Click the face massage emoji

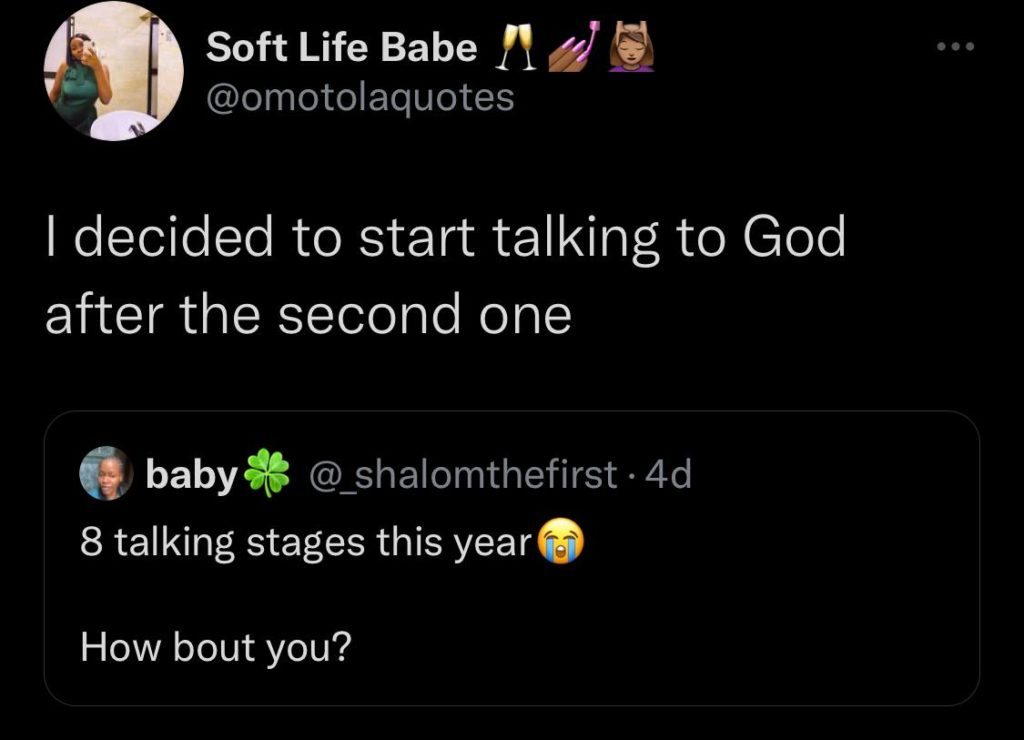tap(631, 47)
